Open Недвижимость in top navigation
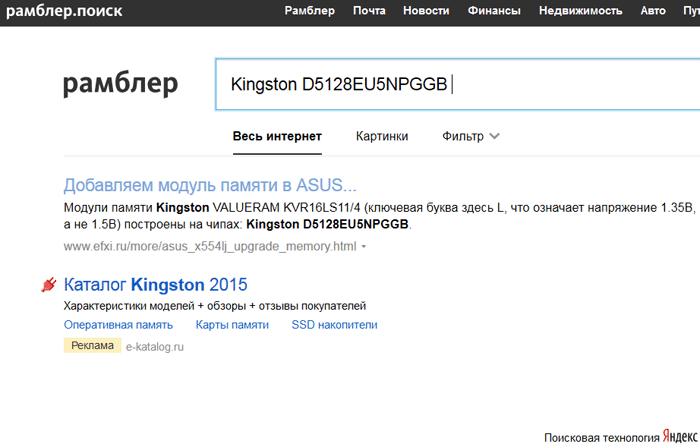Screen dimensions: 700x447 580,11
